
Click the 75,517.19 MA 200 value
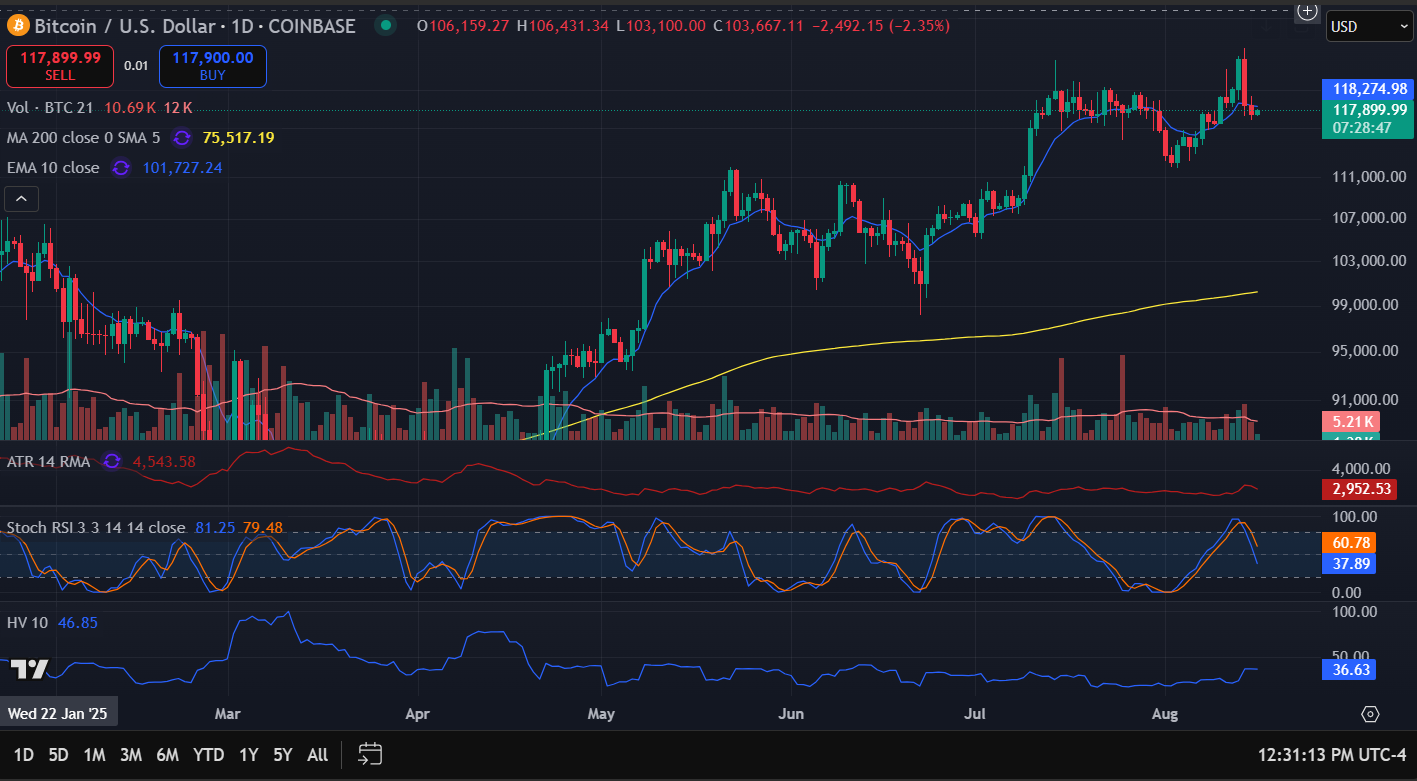(x=238, y=138)
